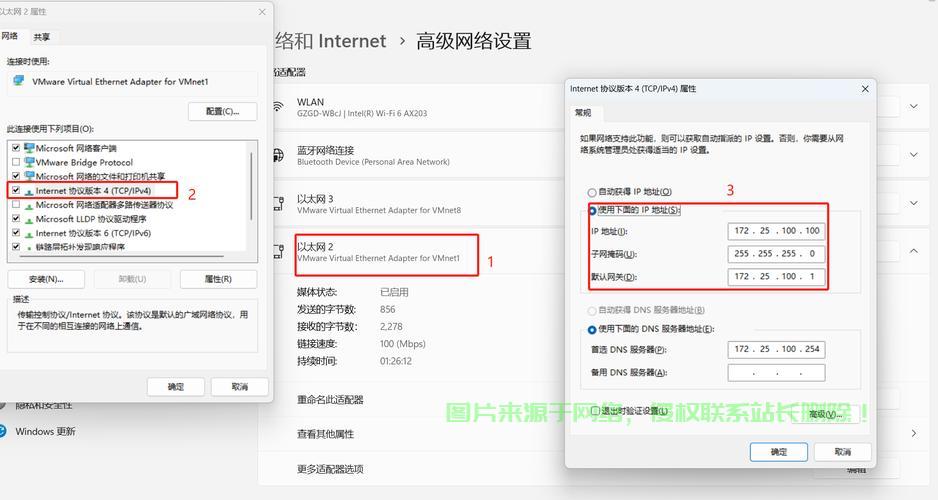
Task: Select the 自动获得 IP 地址 radio button
Action: click(x=592, y=192)
